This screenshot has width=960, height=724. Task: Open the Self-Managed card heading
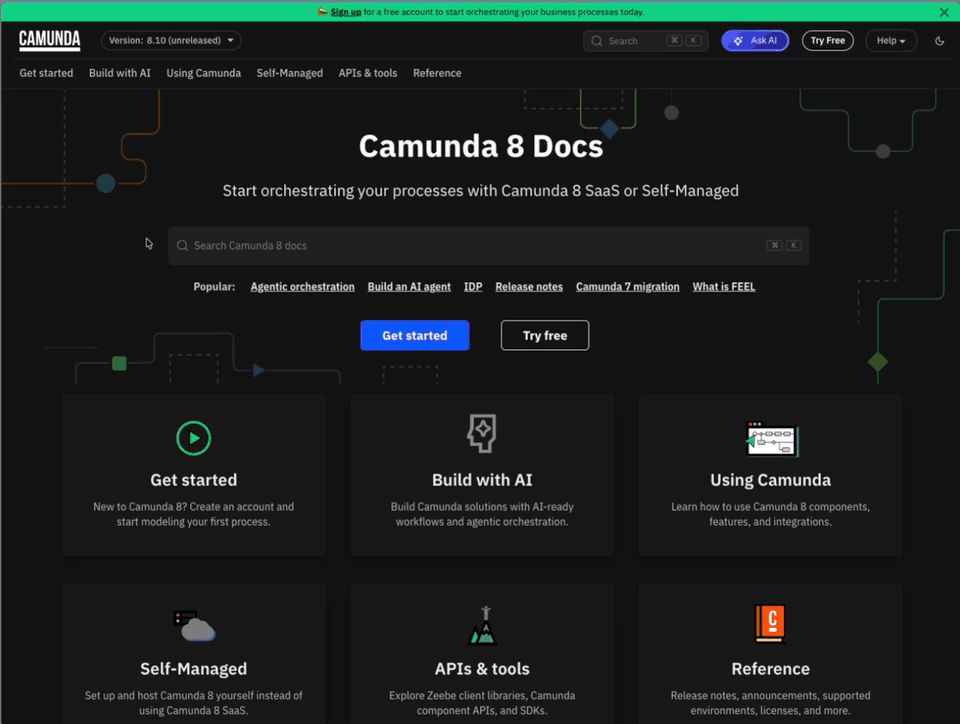click(193, 669)
